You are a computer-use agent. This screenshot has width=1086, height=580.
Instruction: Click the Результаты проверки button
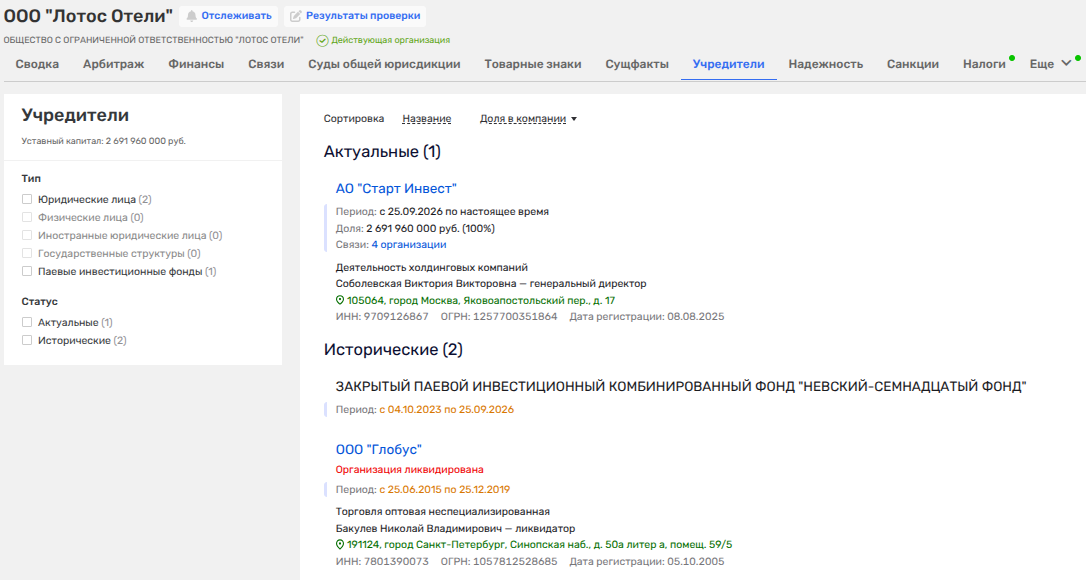click(355, 16)
